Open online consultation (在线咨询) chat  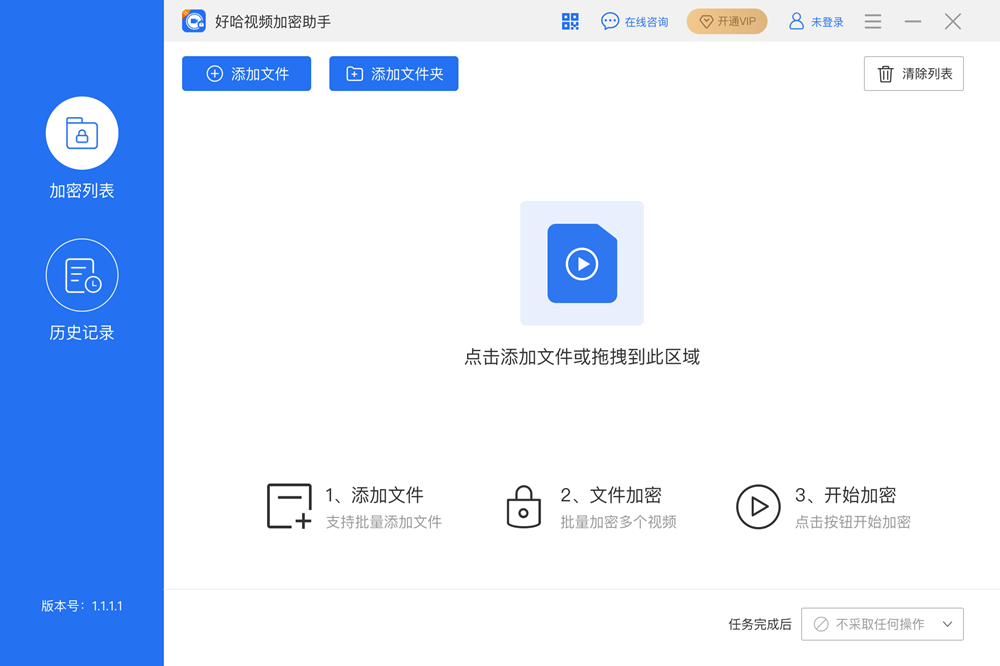pyautogui.click(x=634, y=21)
